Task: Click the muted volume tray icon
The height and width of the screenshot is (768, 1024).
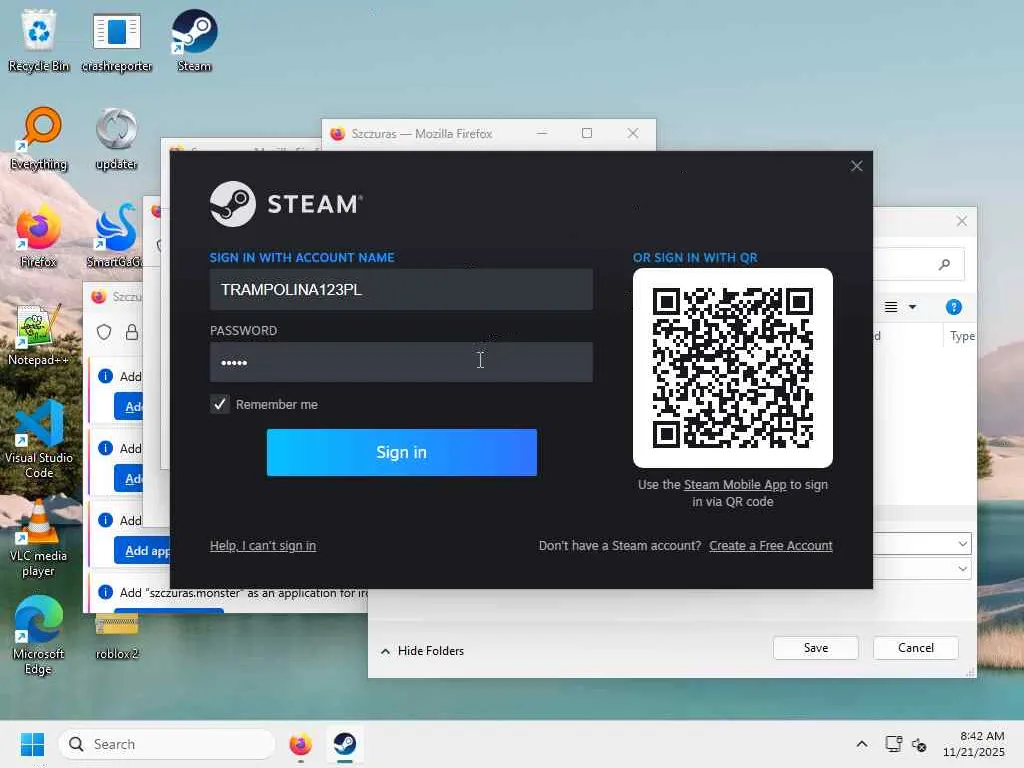Action: point(919,744)
